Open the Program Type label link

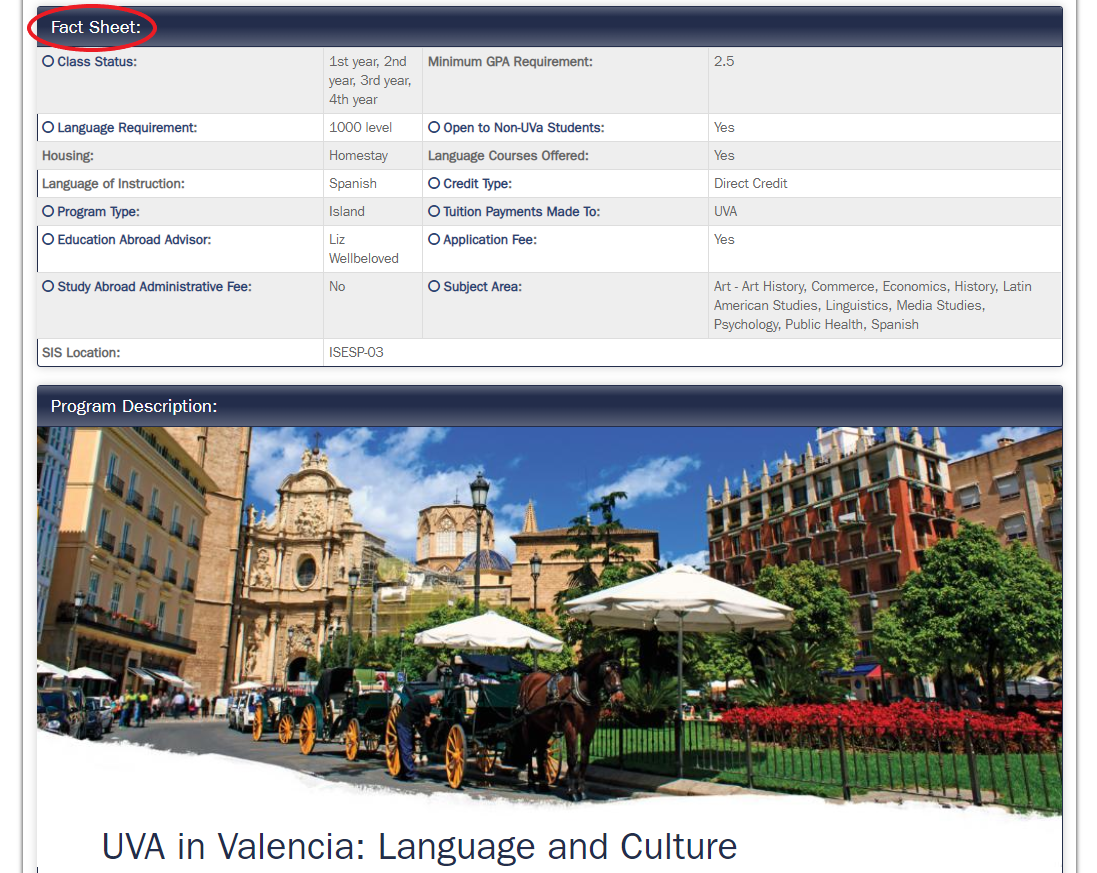pyautogui.click(x=99, y=211)
